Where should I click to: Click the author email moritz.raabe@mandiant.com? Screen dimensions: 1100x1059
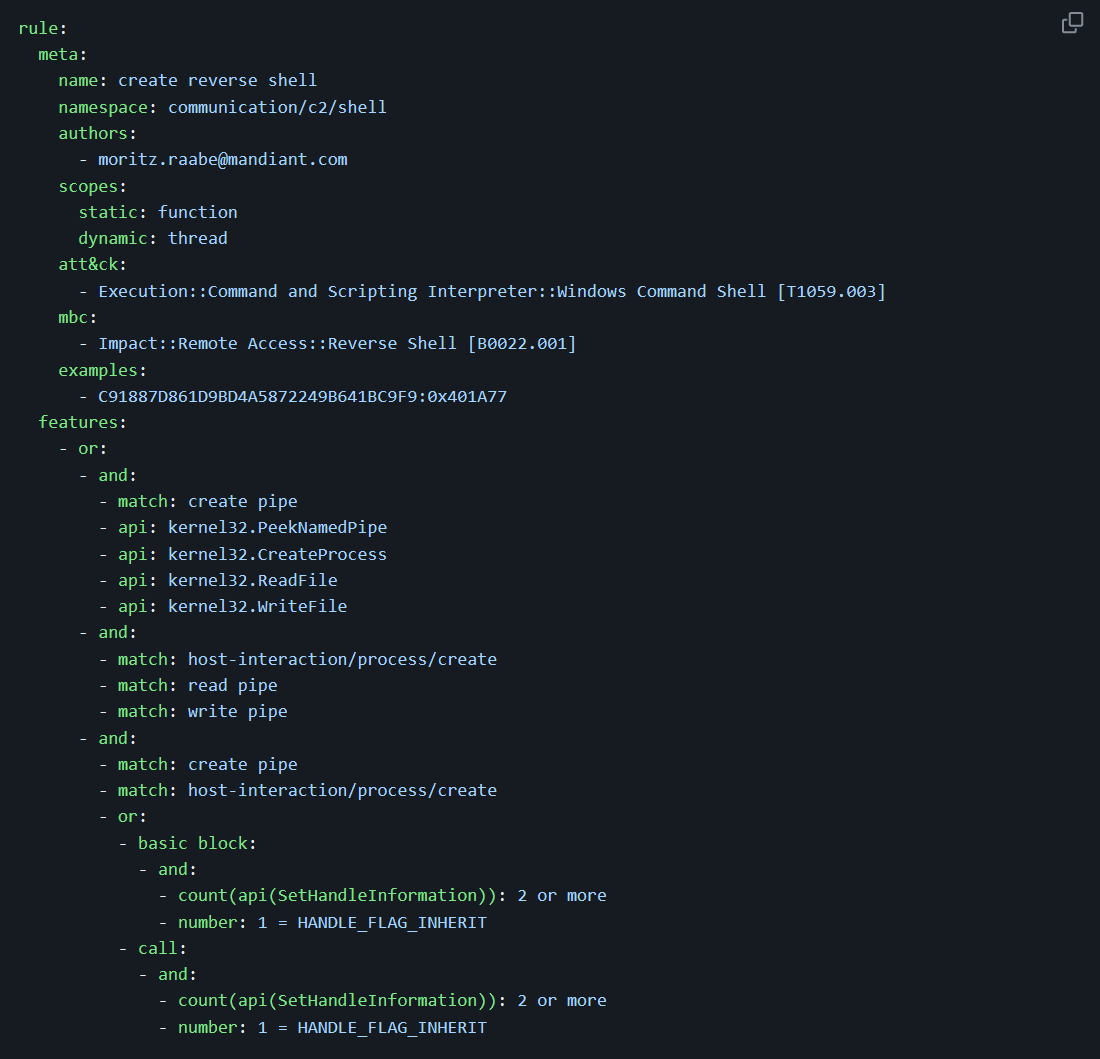coord(222,159)
